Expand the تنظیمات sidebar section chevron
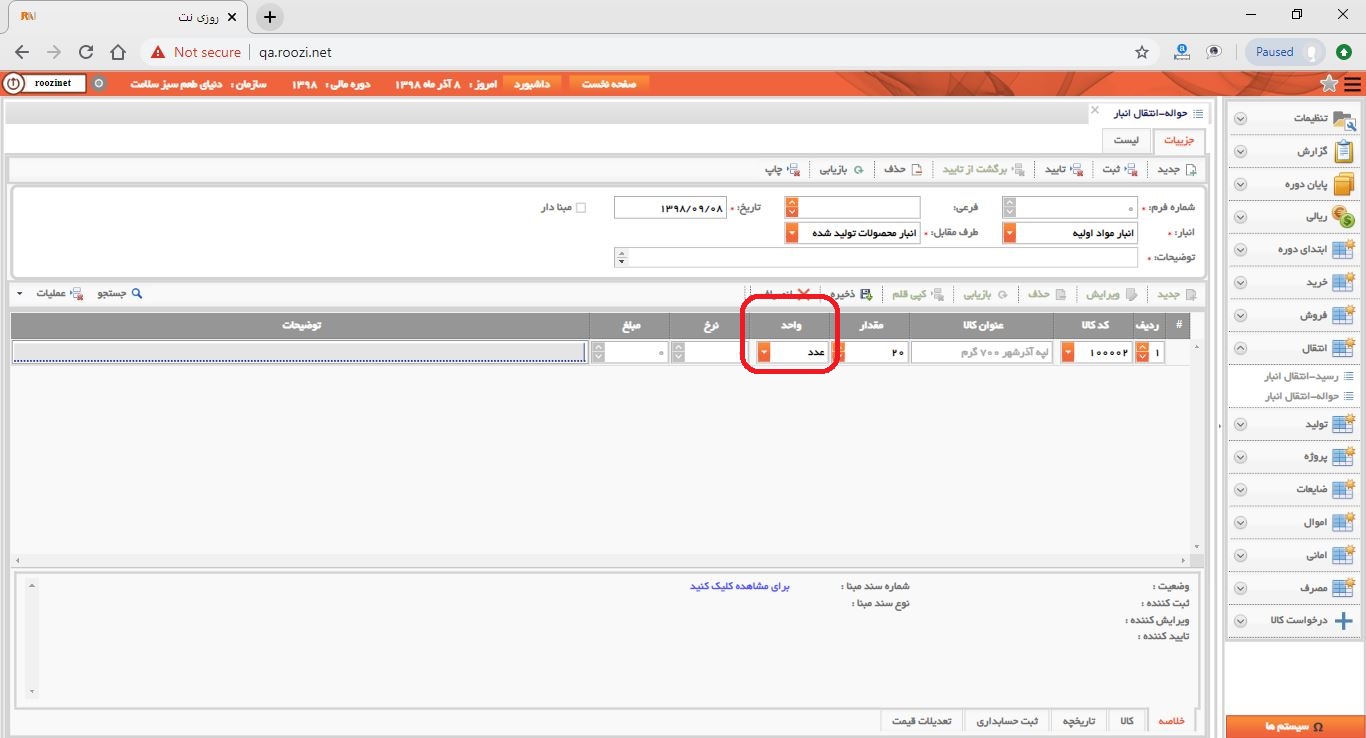The image size is (1366, 738). pyautogui.click(x=1240, y=118)
